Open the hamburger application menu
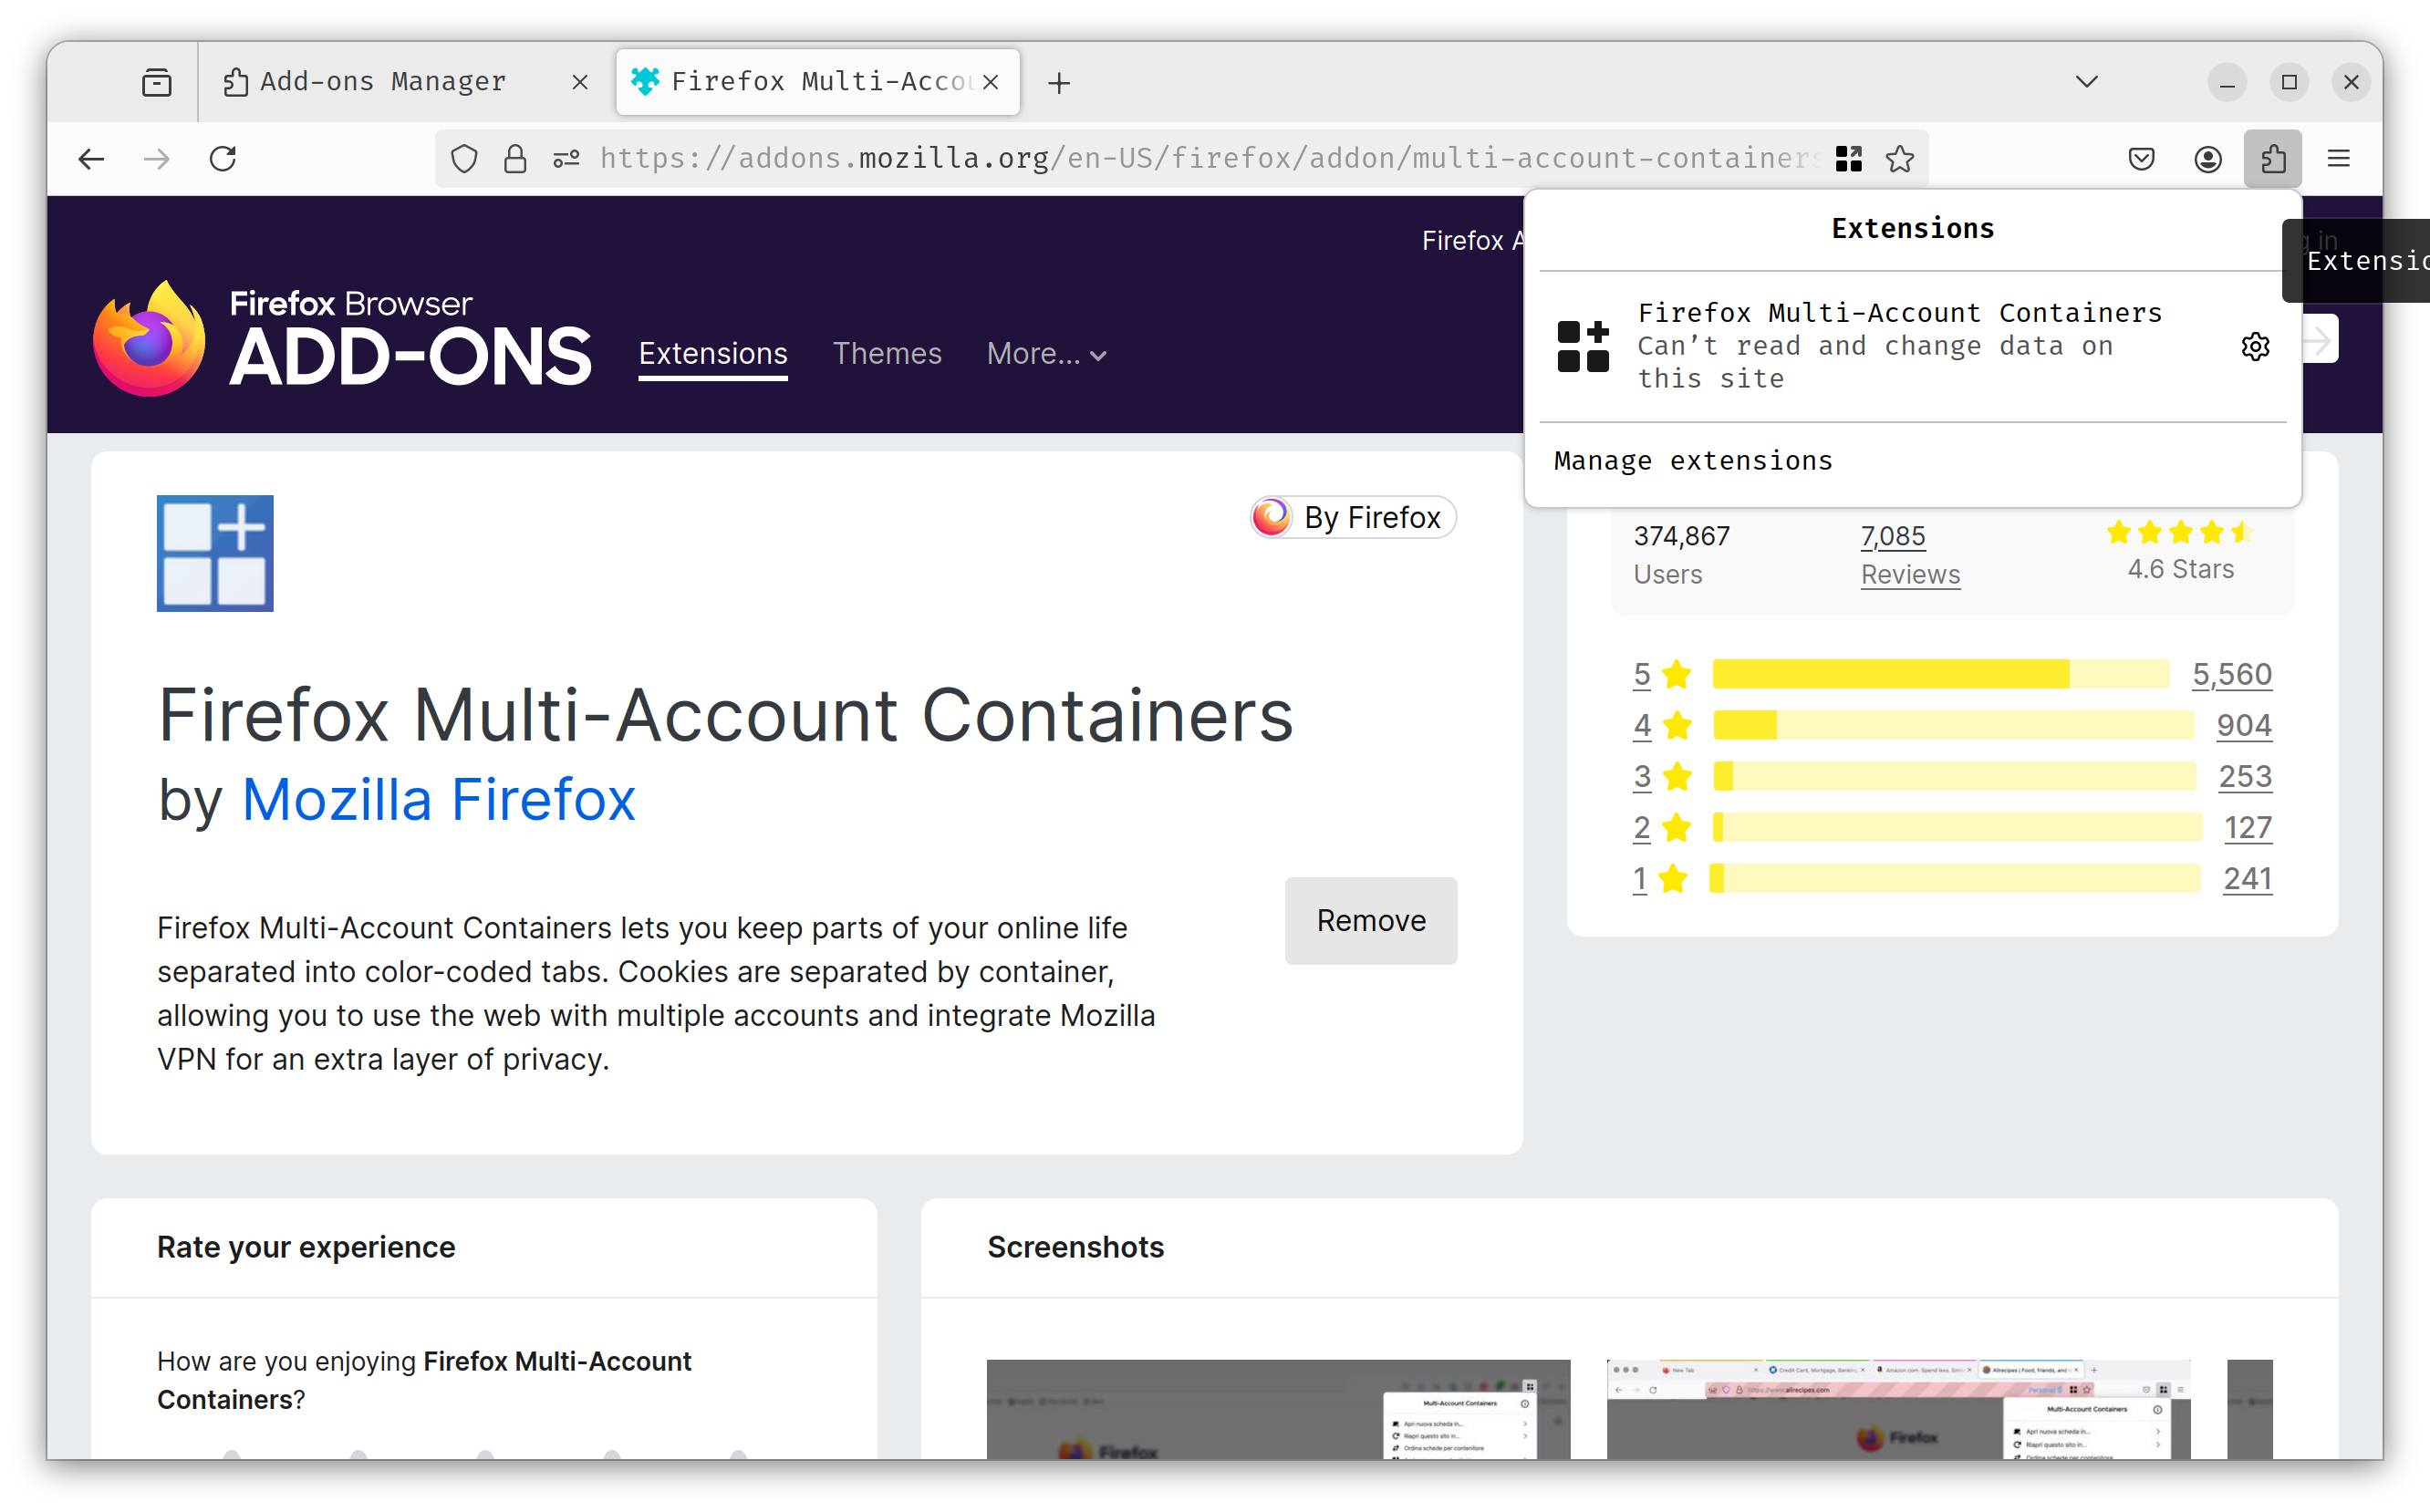This screenshot has width=2430, height=1512. tap(2338, 159)
